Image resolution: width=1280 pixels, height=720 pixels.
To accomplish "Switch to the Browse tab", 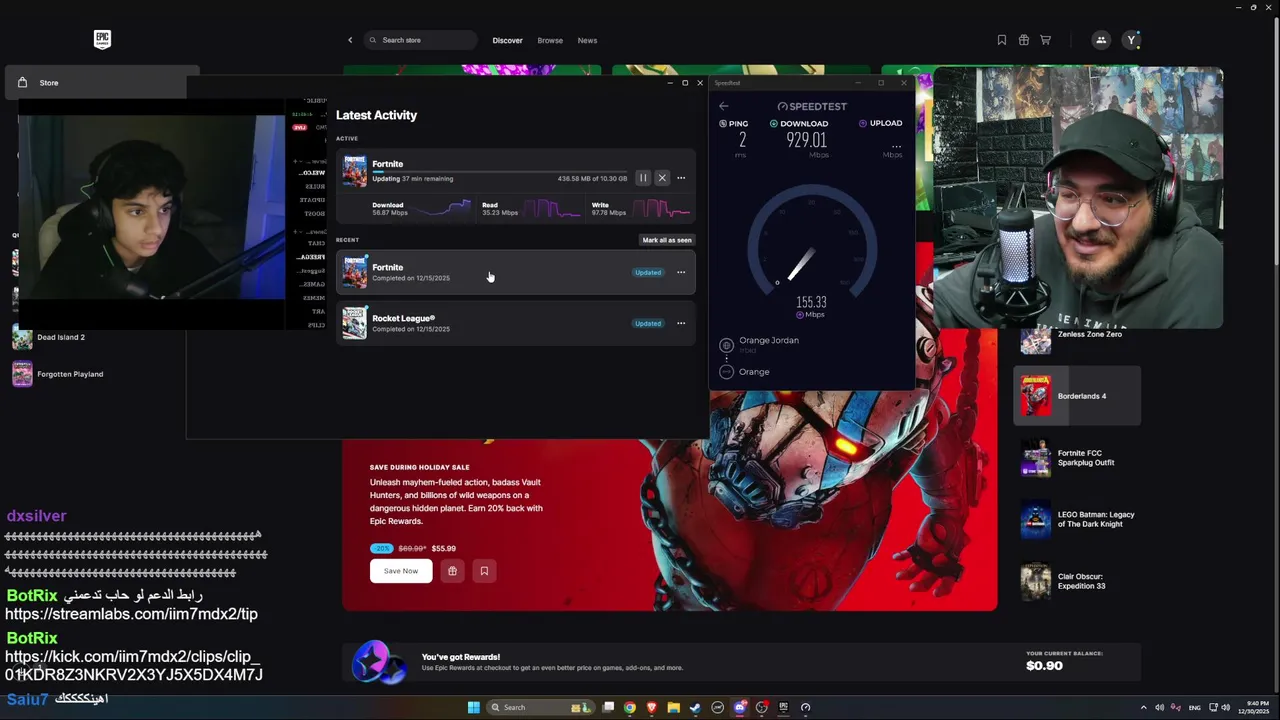I will point(550,40).
